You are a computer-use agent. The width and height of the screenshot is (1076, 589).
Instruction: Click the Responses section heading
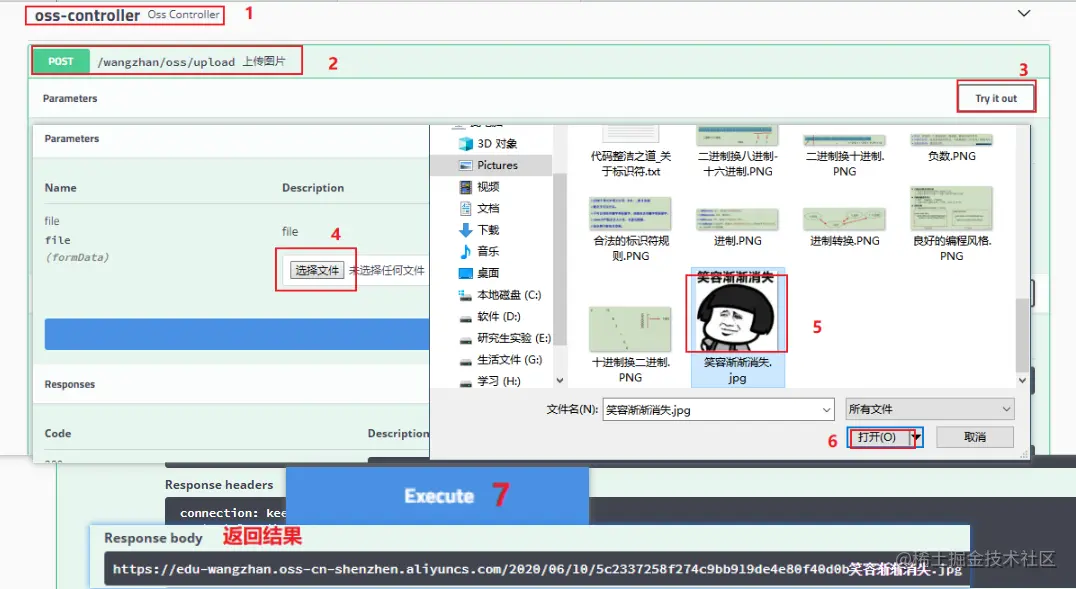click(69, 384)
